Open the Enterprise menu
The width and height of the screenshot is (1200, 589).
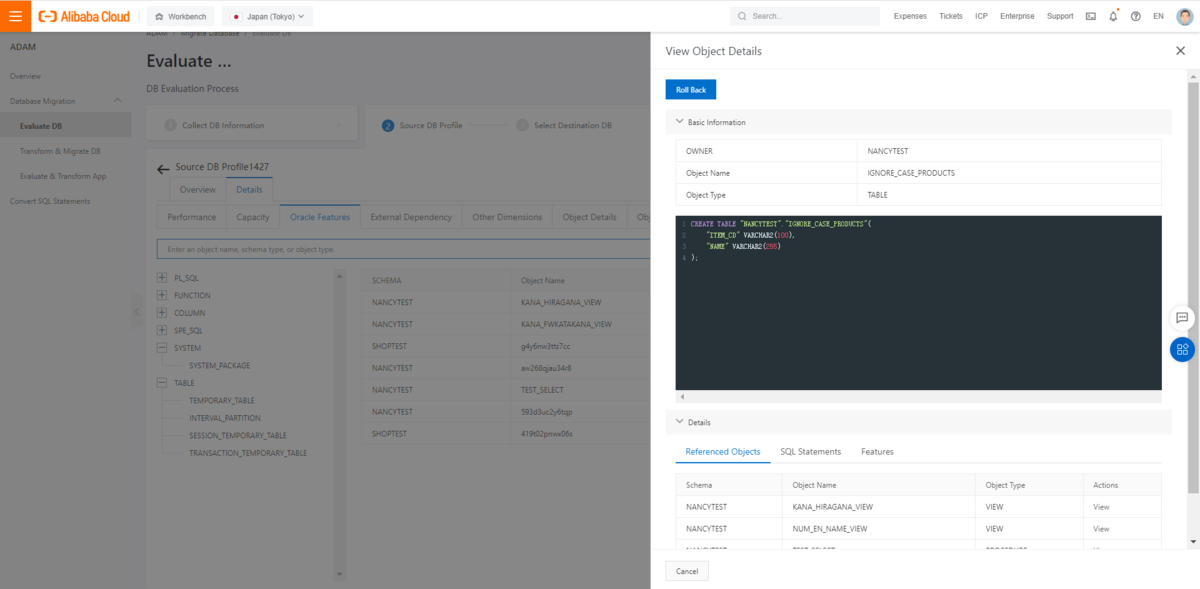[1017, 16]
